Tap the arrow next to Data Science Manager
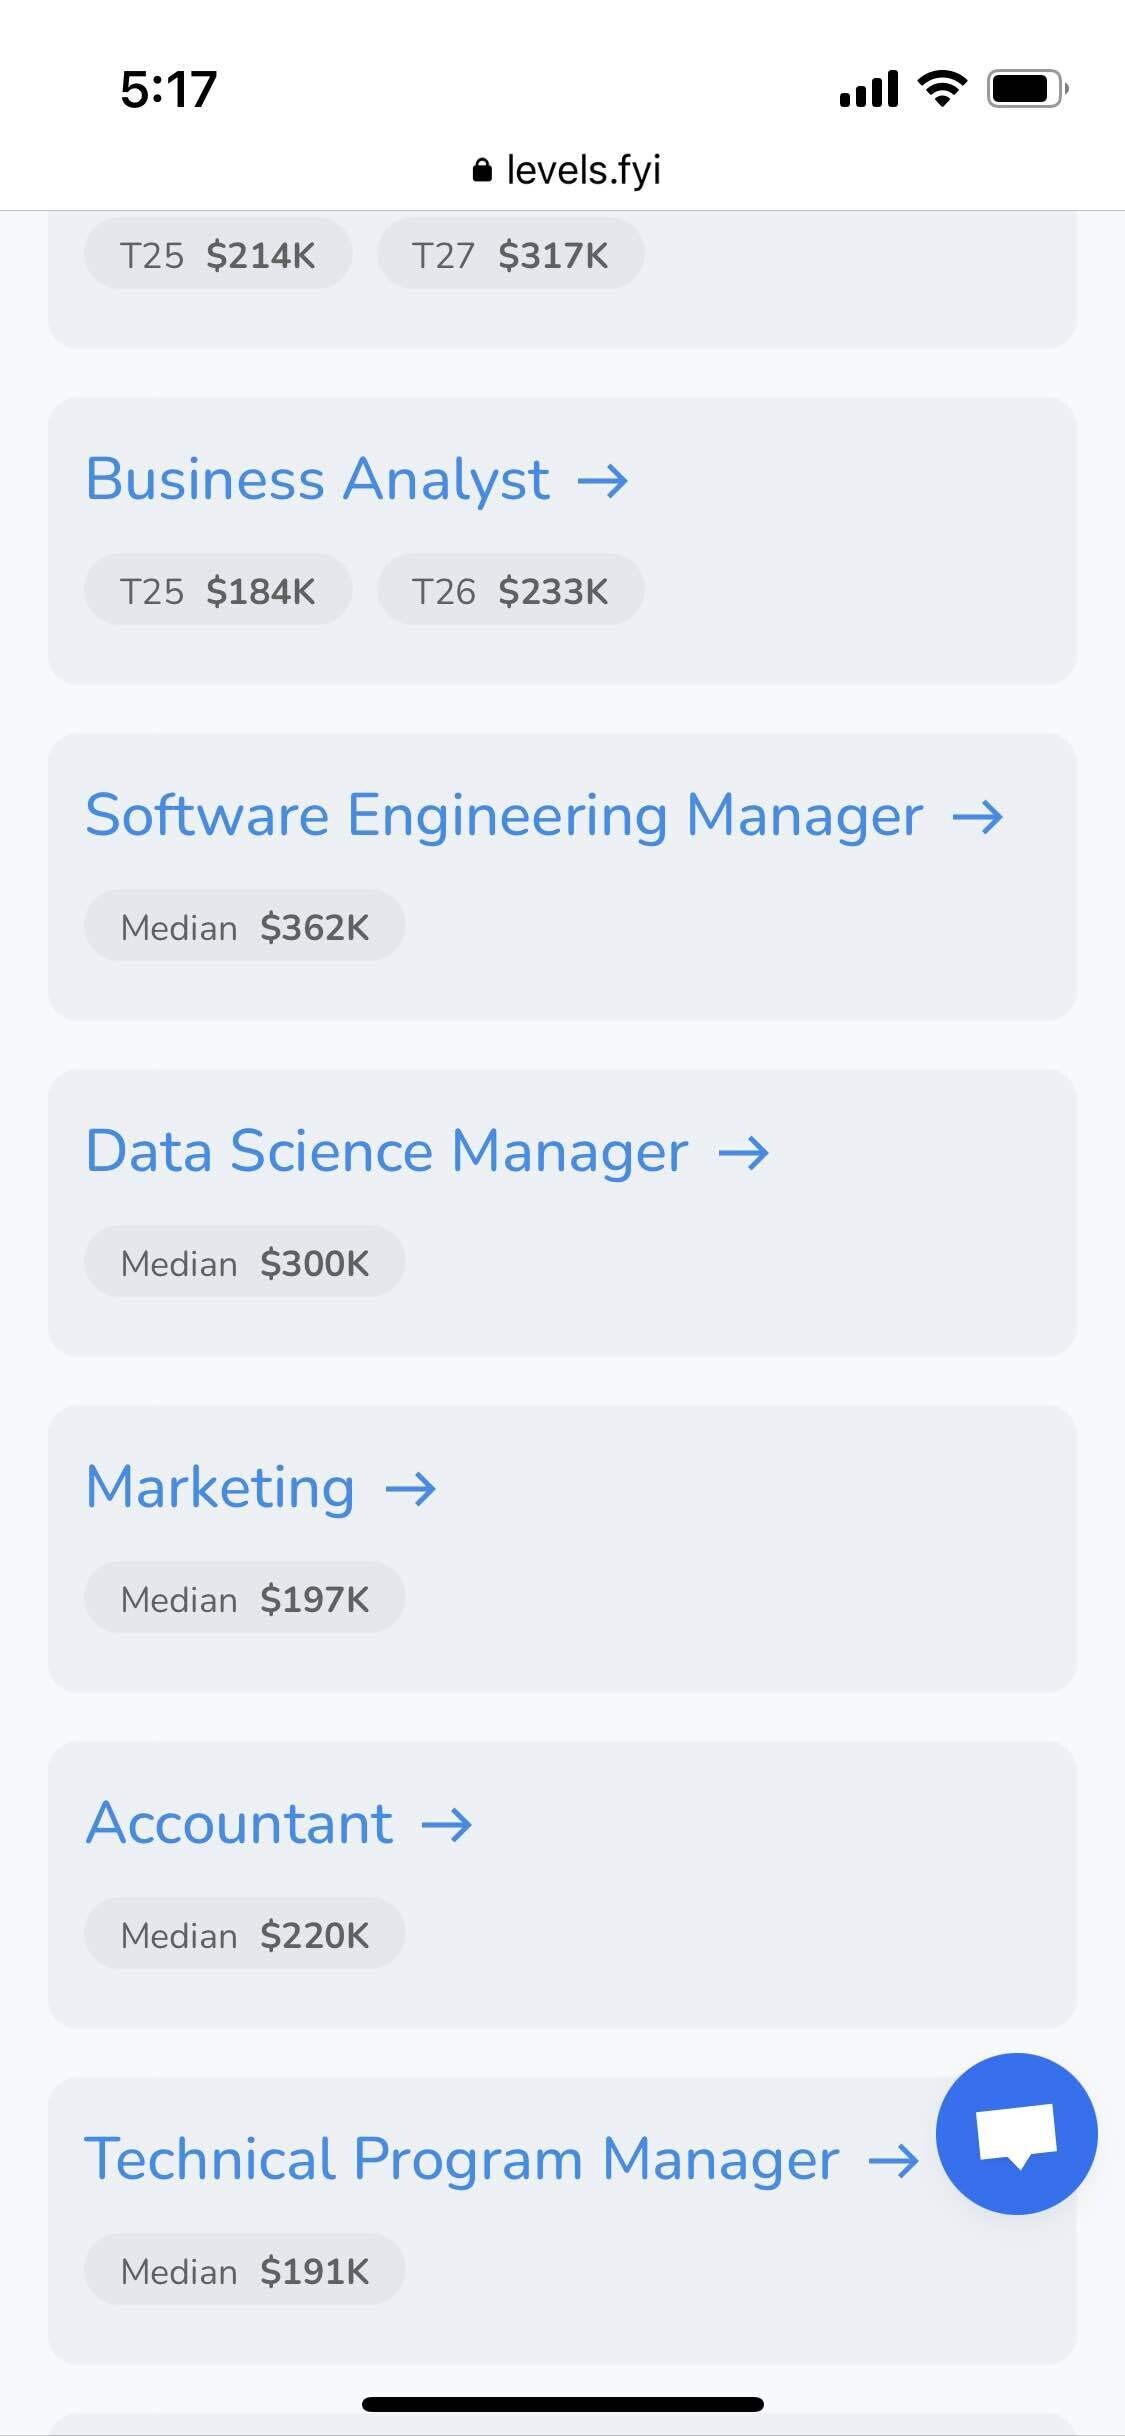 [x=744, y=1154]
